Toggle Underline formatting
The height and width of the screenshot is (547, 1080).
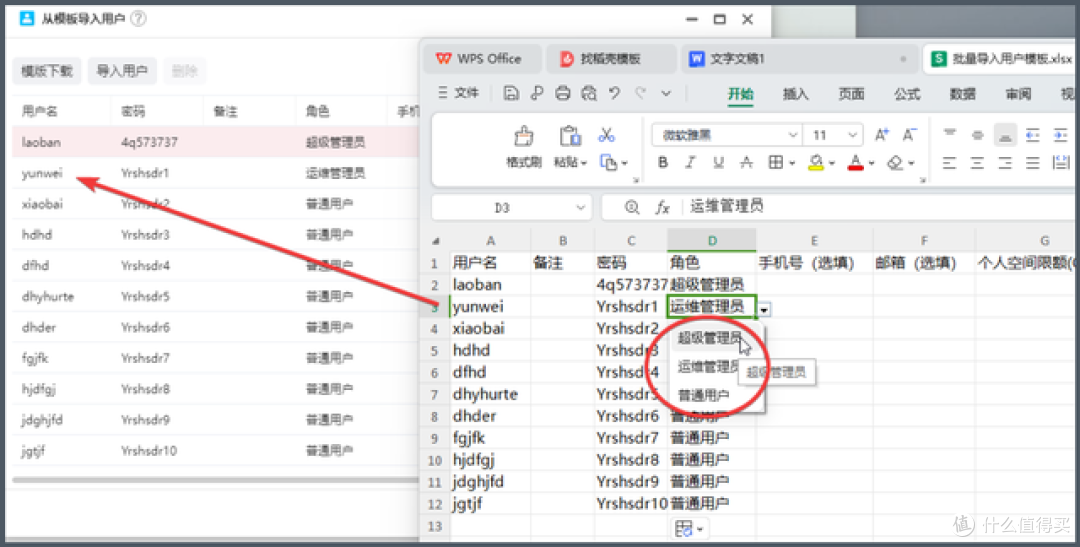coord(718,163)
